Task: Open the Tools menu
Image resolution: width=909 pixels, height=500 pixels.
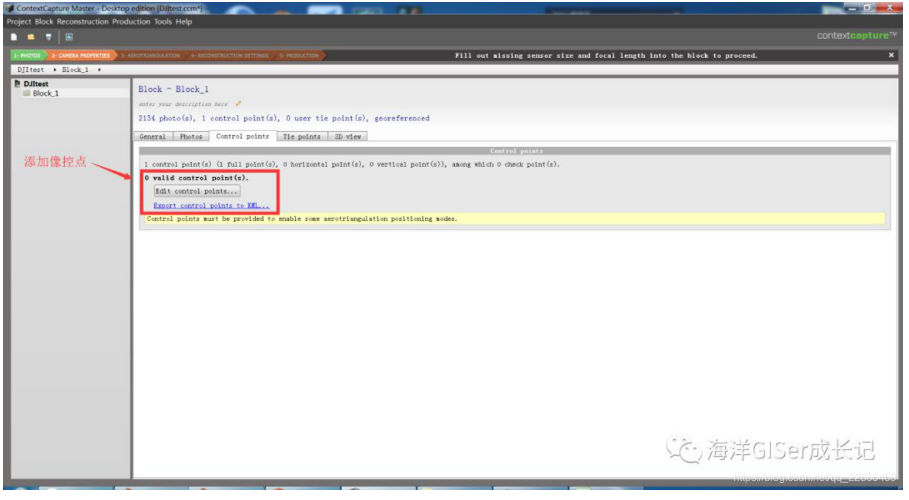Action: tap(163, 21)
